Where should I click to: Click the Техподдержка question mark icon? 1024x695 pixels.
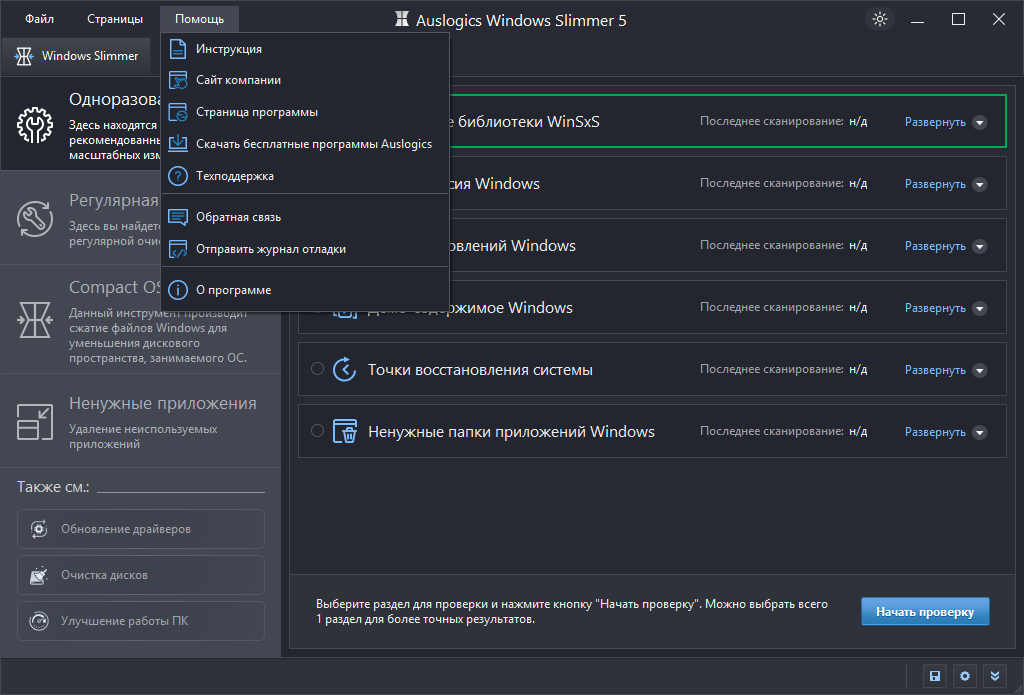178,176
